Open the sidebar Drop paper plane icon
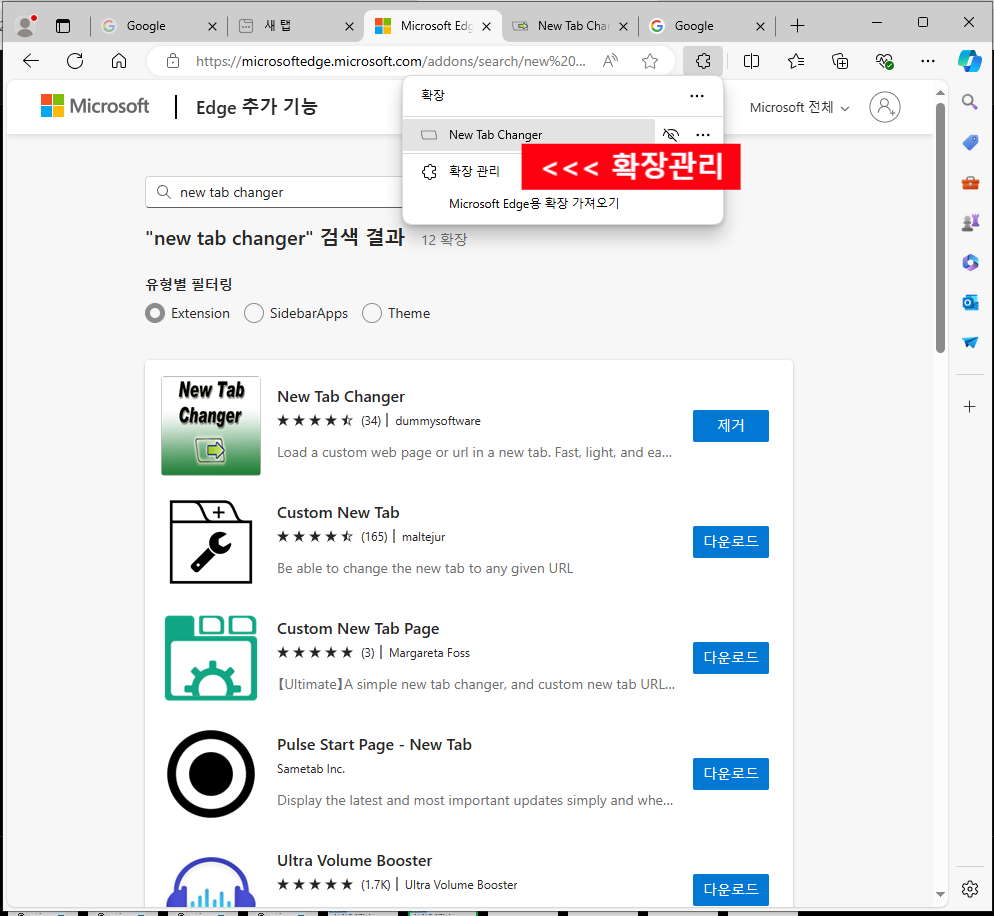The image size is (994, 916). (969, 342)
